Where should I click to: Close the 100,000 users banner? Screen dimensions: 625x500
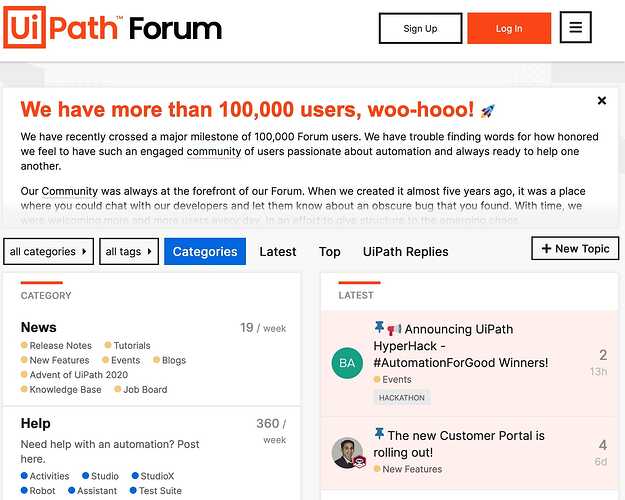pyautogui.click(x=602, y=100)
